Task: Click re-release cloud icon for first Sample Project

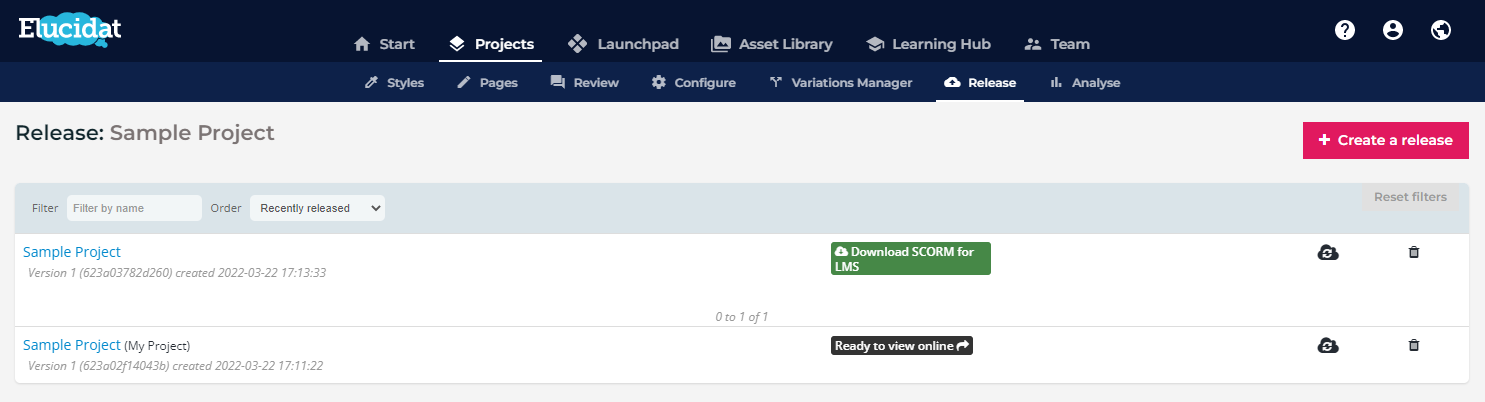Action: 1328,252
